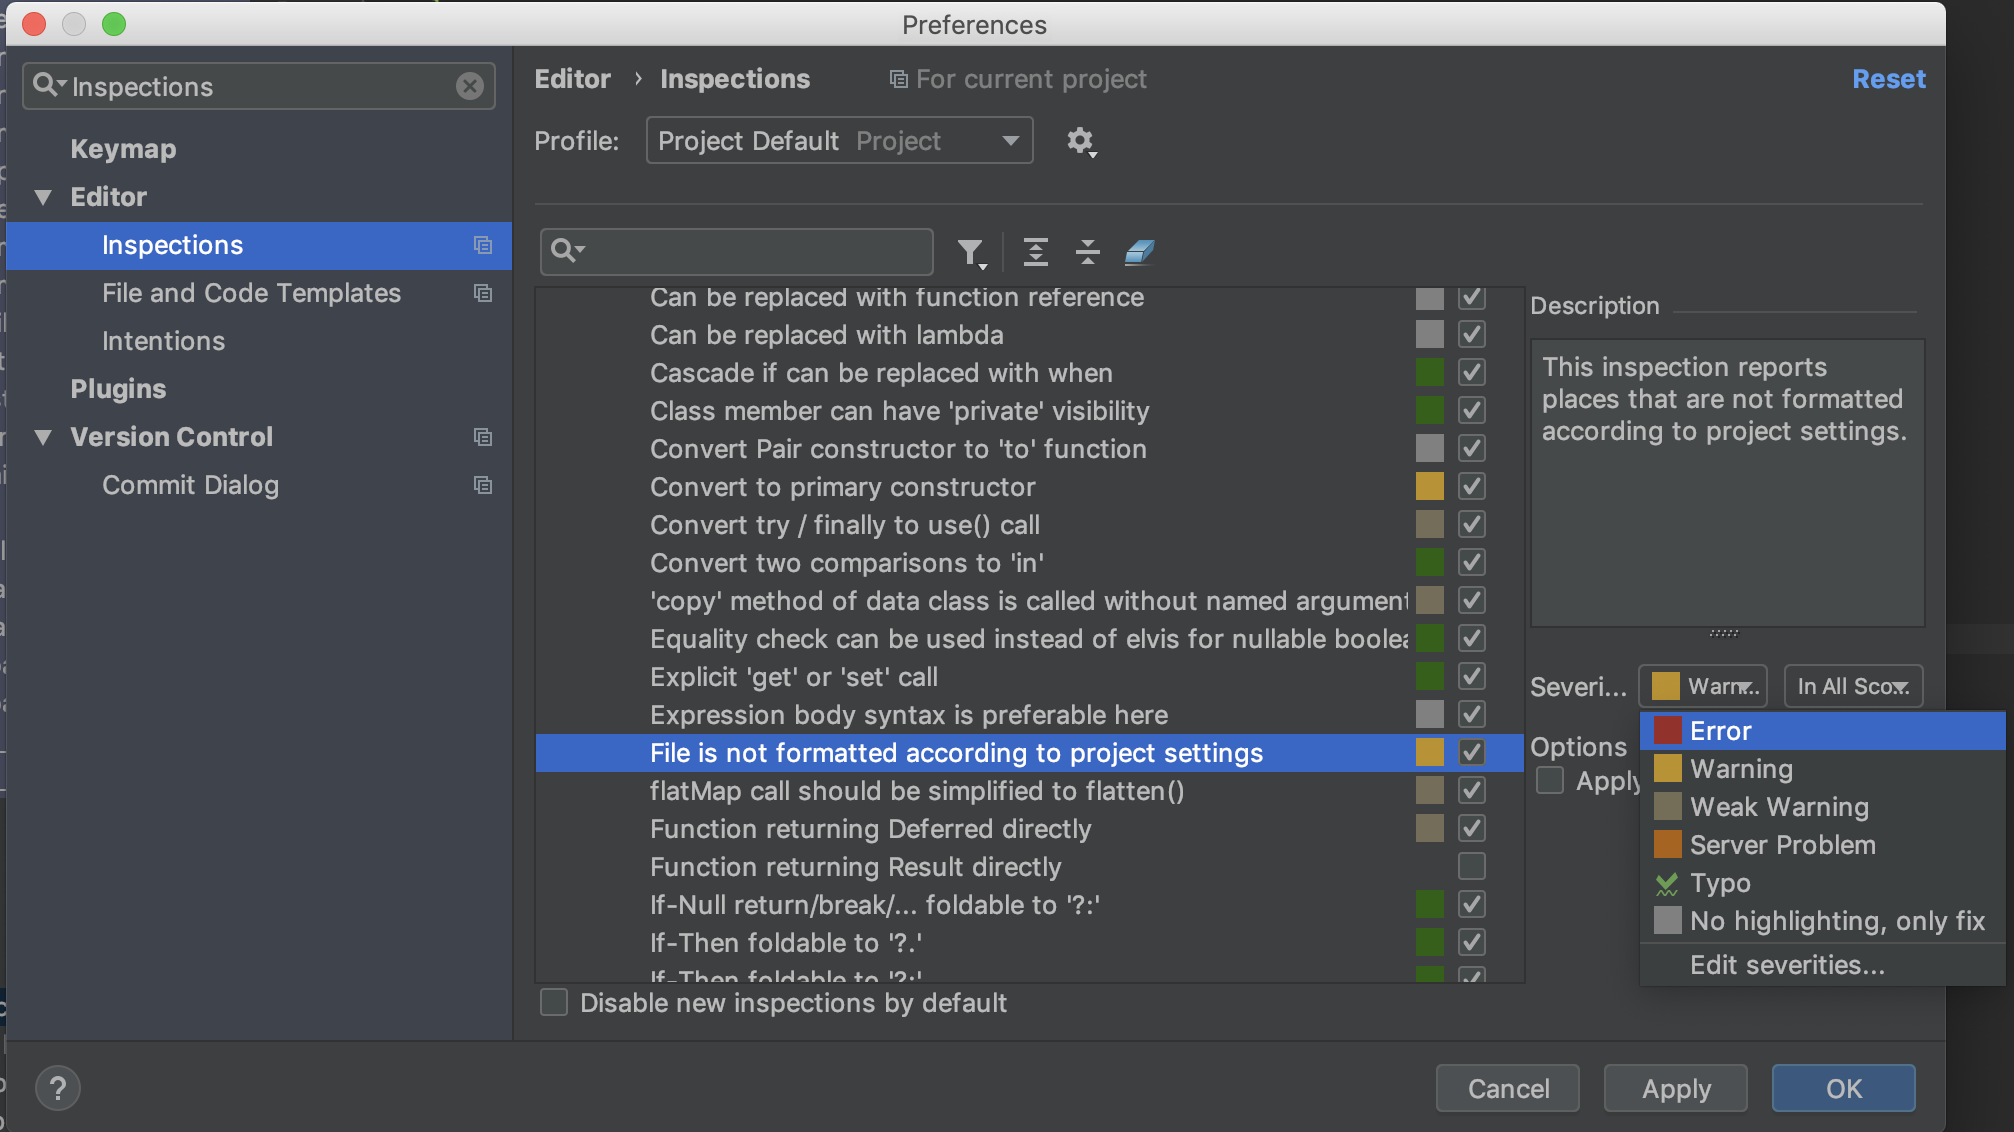Screen dimensions: 2014x1132
Task: Select Inspections in the settings tree
Action: tap(258, 245)
